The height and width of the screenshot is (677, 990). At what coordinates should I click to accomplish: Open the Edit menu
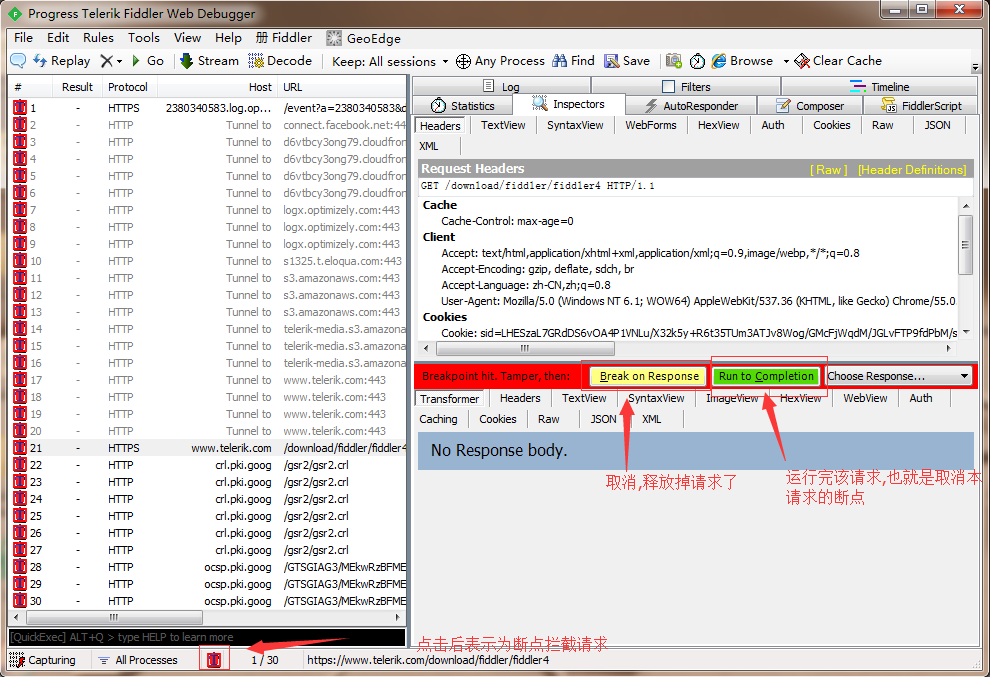57,38
